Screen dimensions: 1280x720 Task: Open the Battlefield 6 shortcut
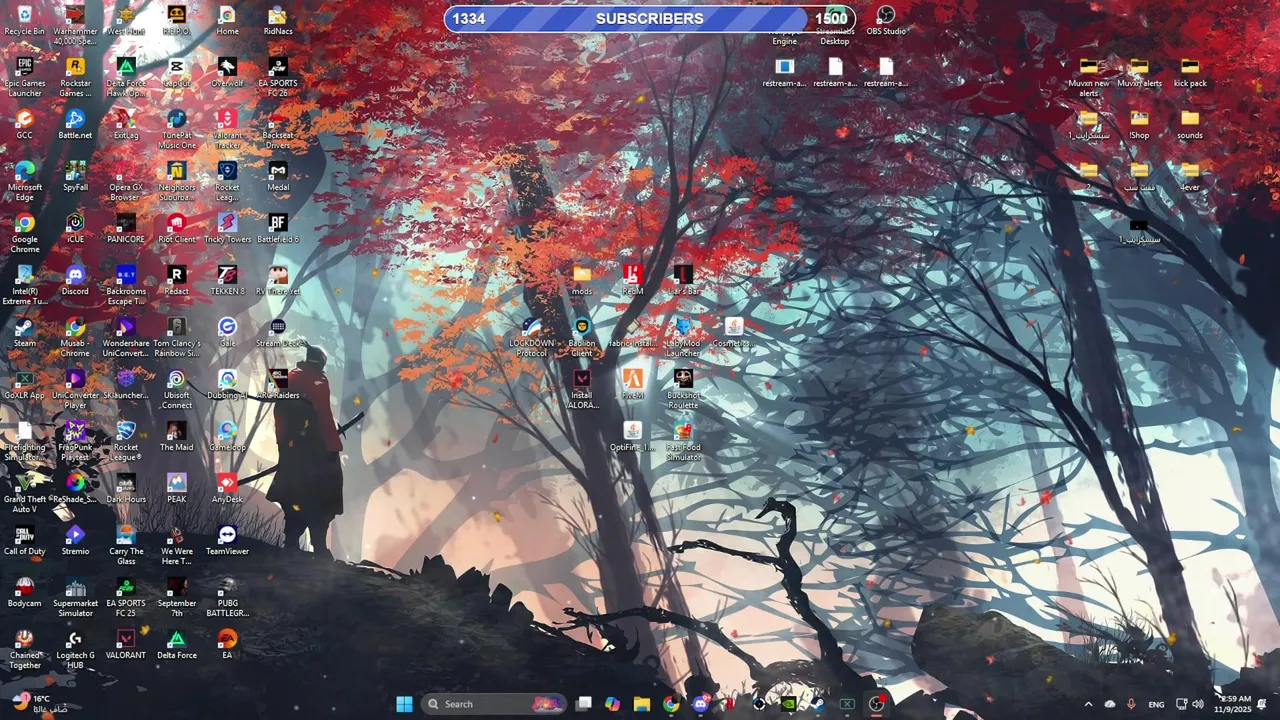click(278, 228)
